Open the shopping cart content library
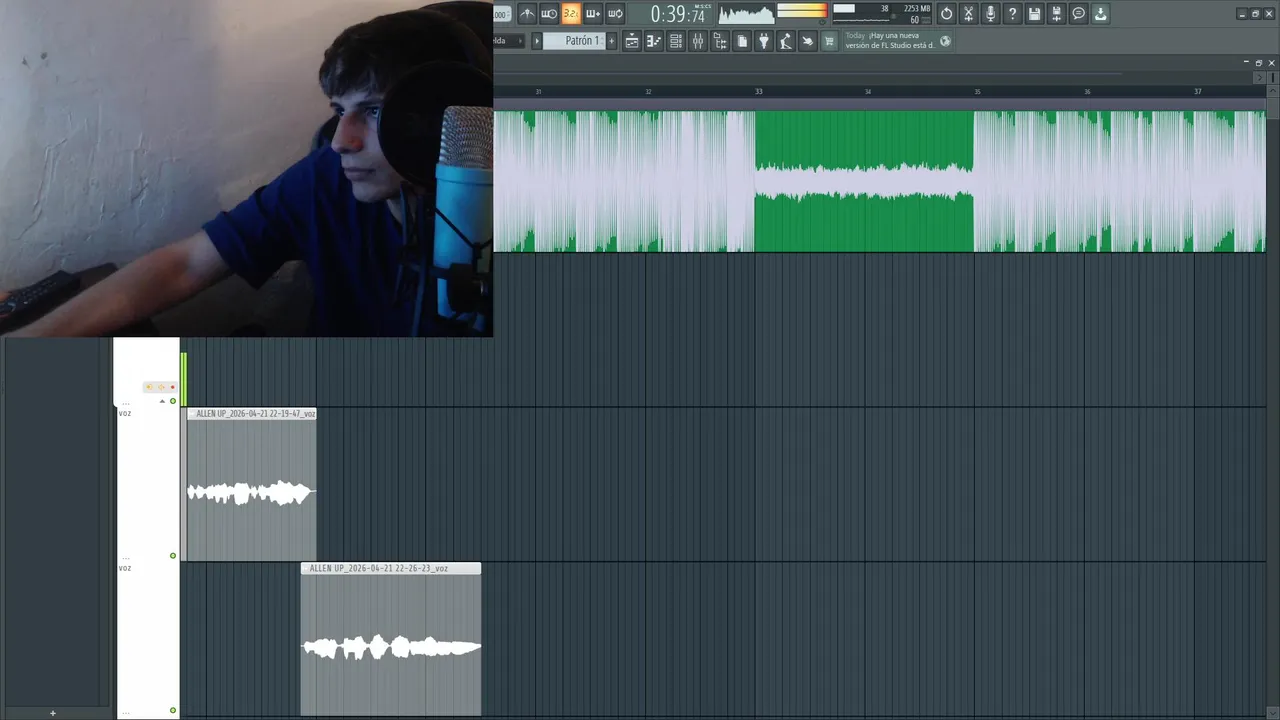1280x720 pixels. (829, 41)
